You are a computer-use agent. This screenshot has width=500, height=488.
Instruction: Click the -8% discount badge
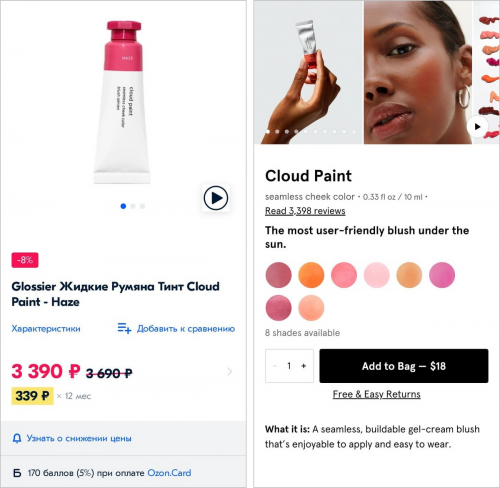(25, 260)
